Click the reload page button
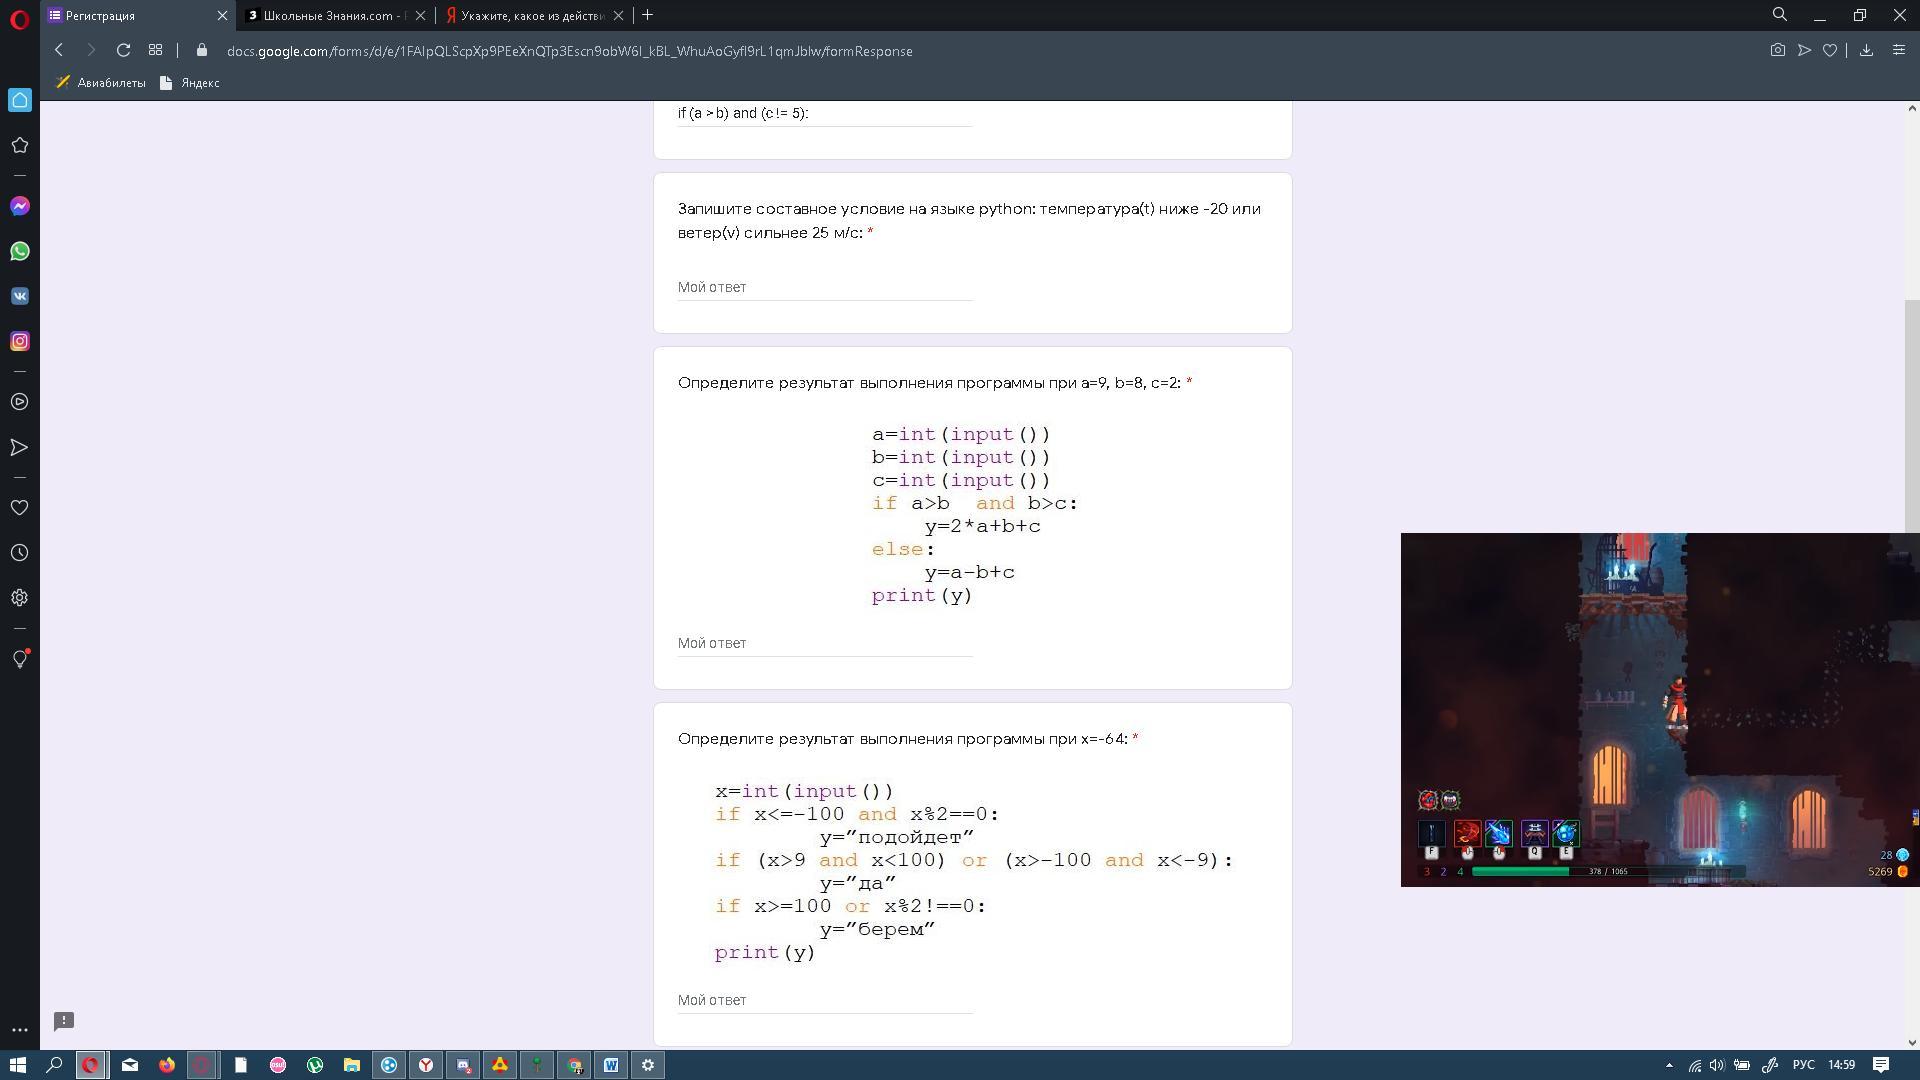 pyautogui.click(x=123, y=50)
